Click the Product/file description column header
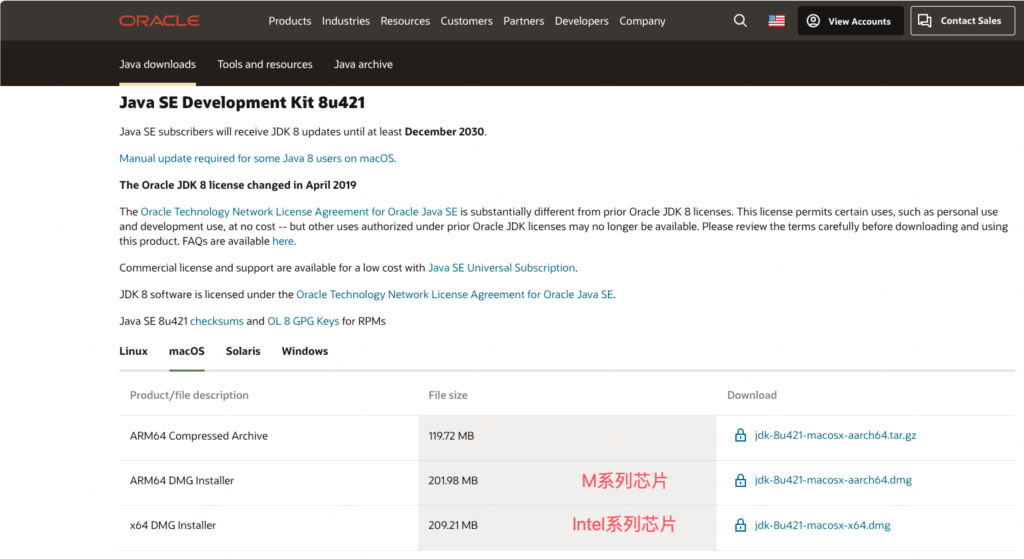Screen dimensions: 1024x559 pyautogui.click(x=189, y=395)
